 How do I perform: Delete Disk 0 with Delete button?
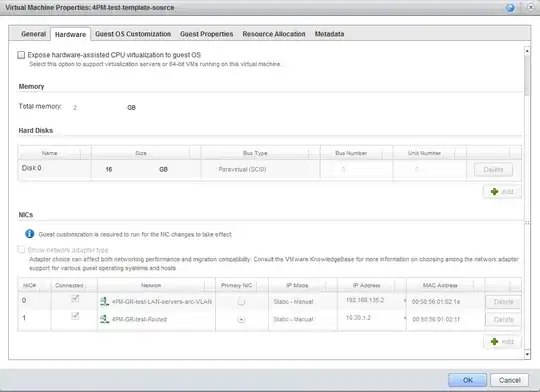coord(493,169)
